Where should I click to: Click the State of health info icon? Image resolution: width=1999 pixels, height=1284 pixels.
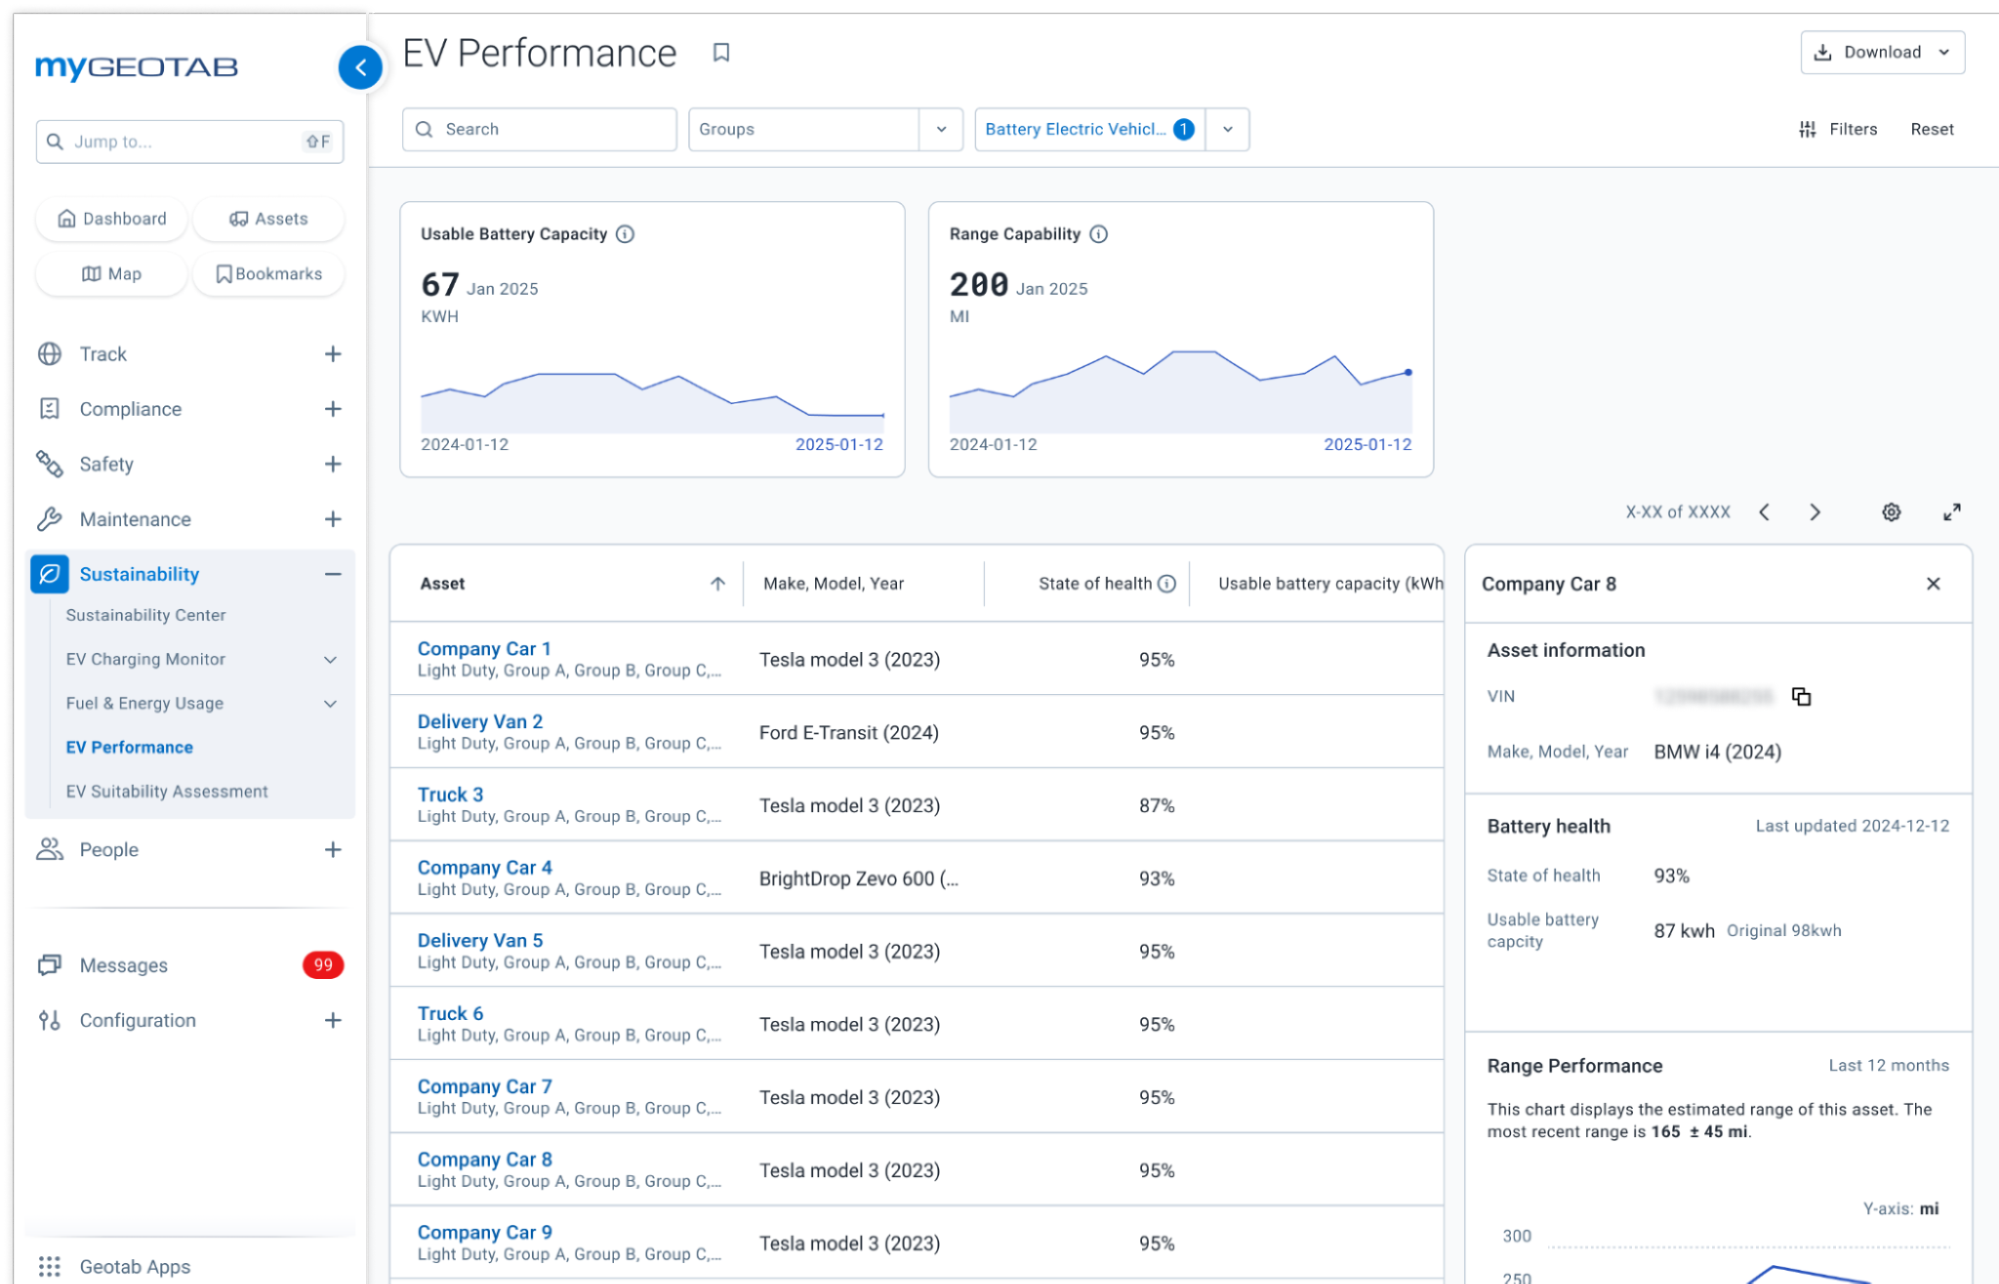[1167, 584]
